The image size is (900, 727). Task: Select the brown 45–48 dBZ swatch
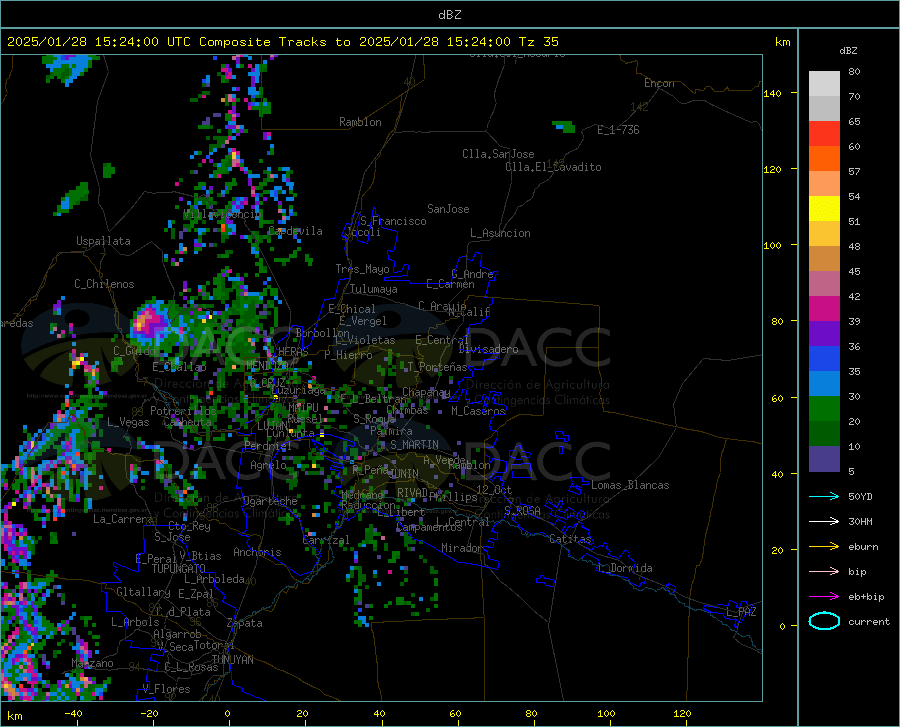824,259
